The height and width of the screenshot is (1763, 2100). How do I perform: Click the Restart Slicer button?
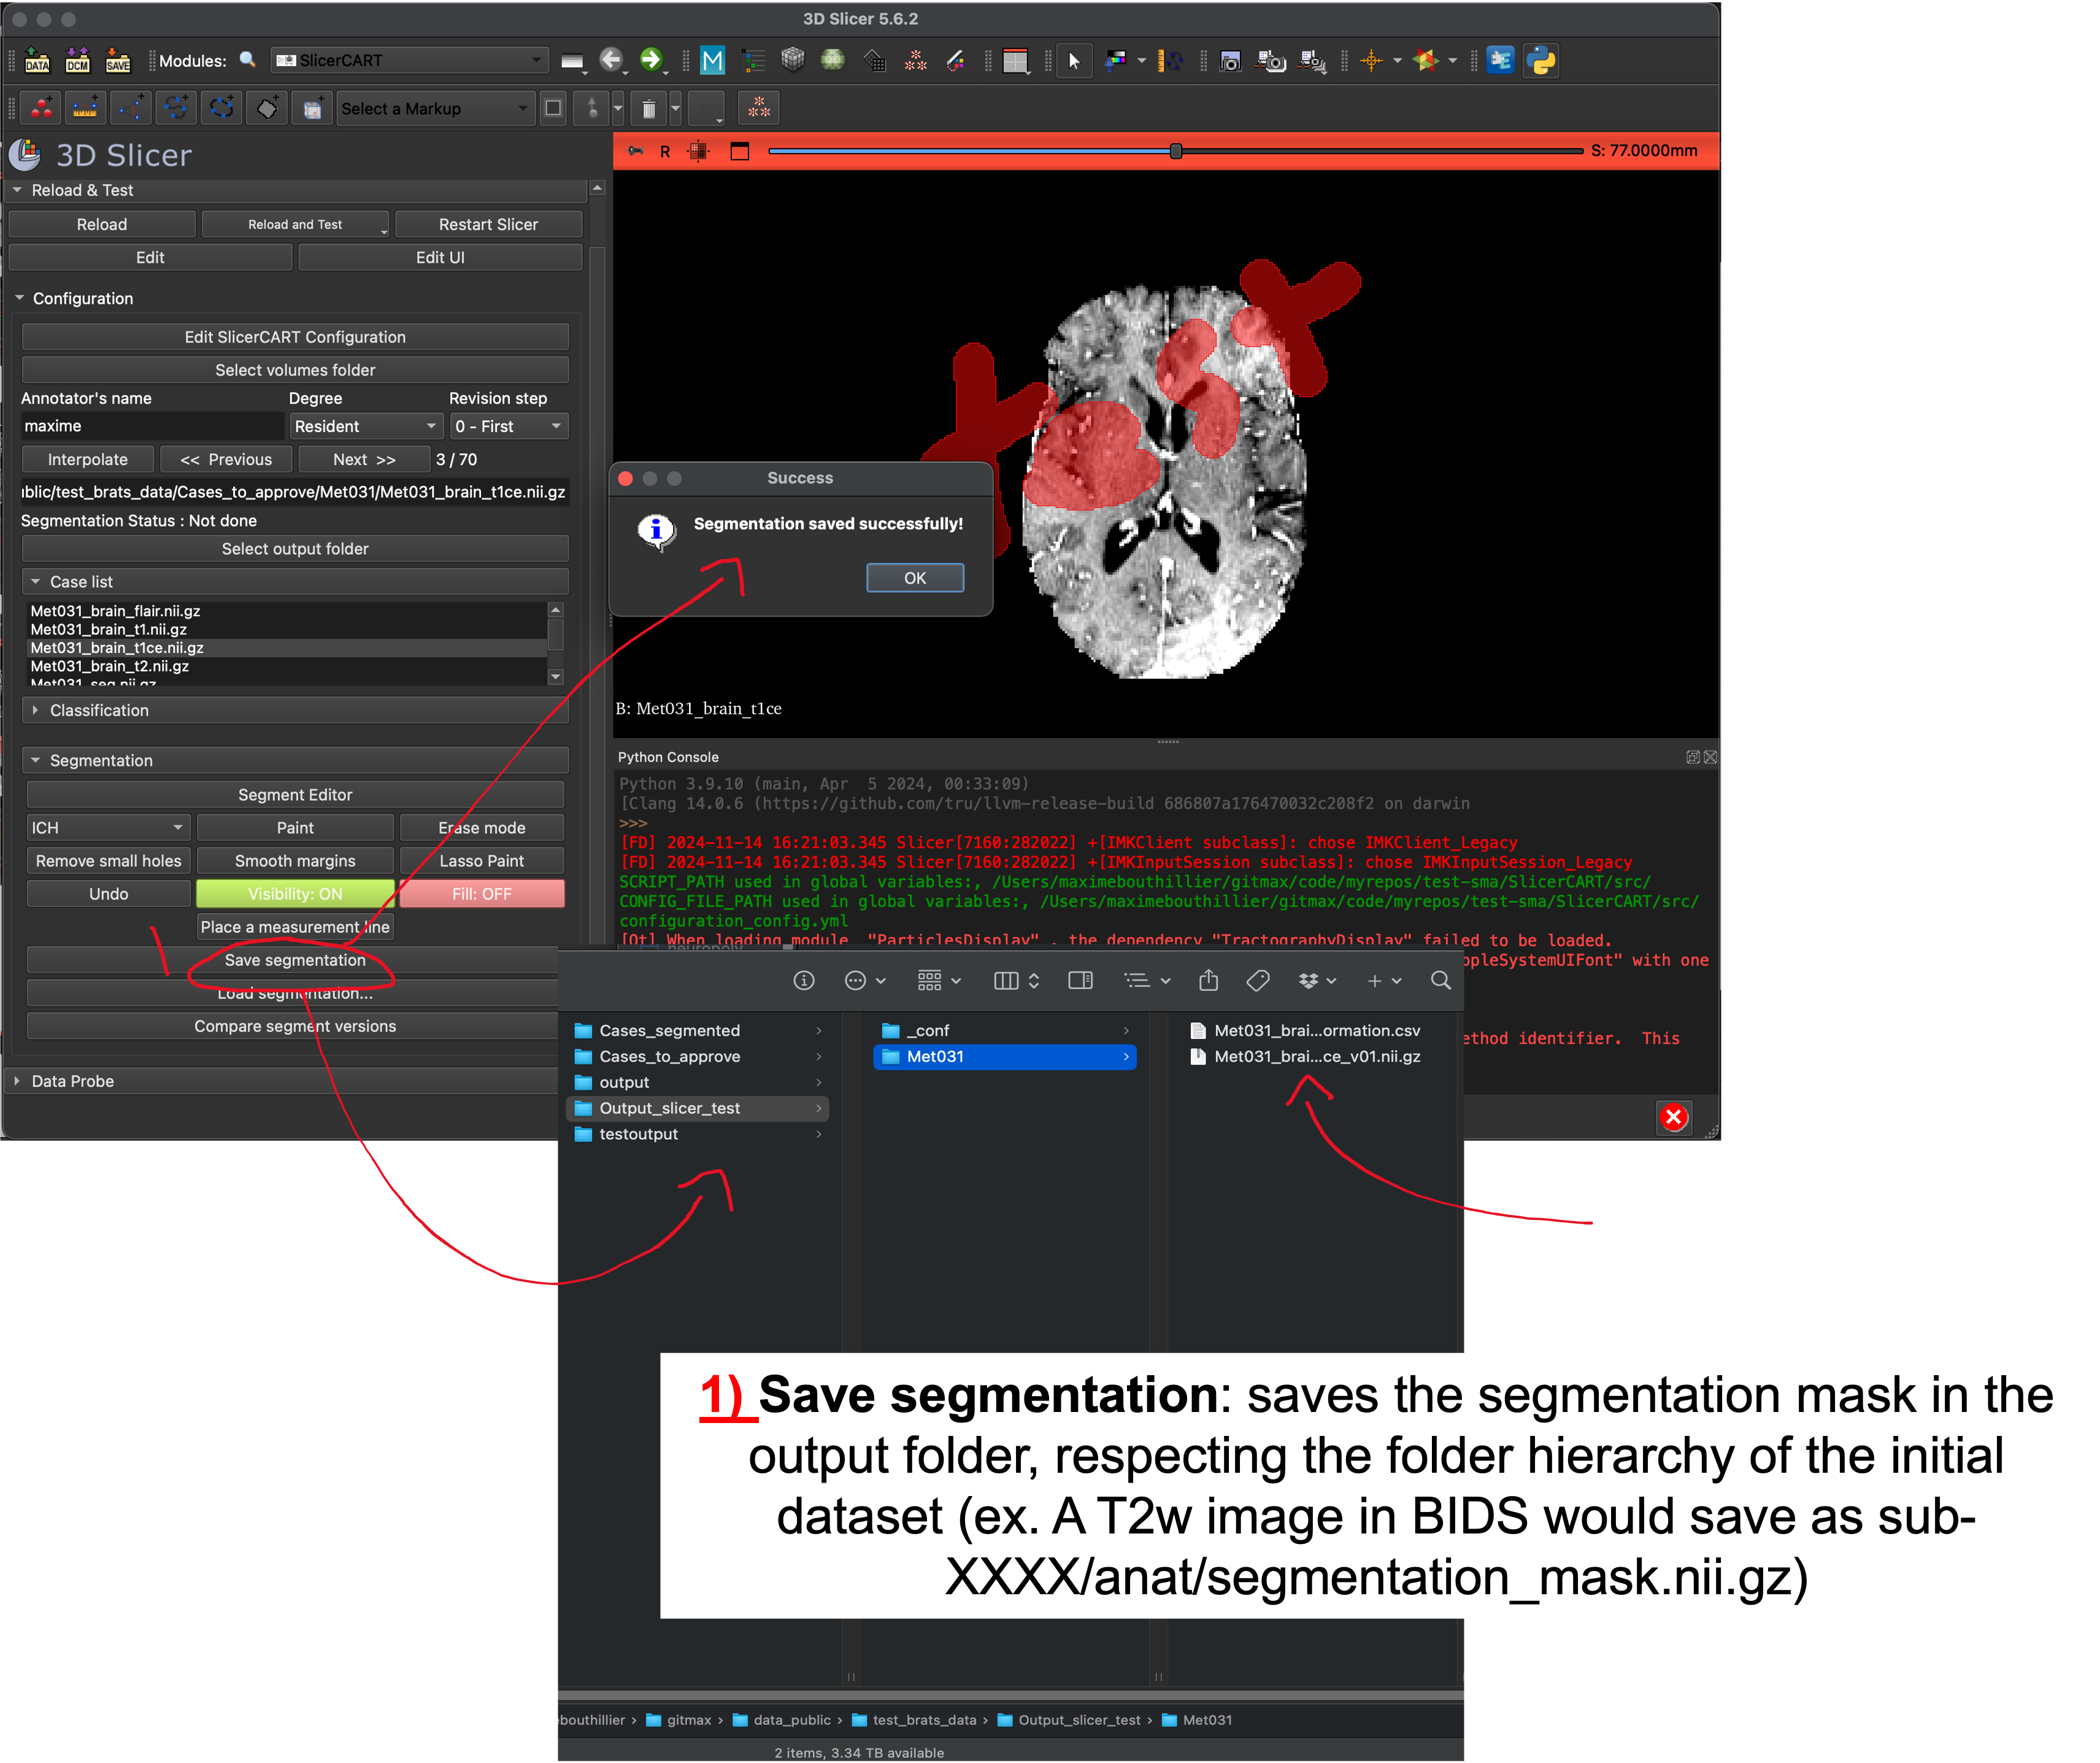click(x=488, y=224)
